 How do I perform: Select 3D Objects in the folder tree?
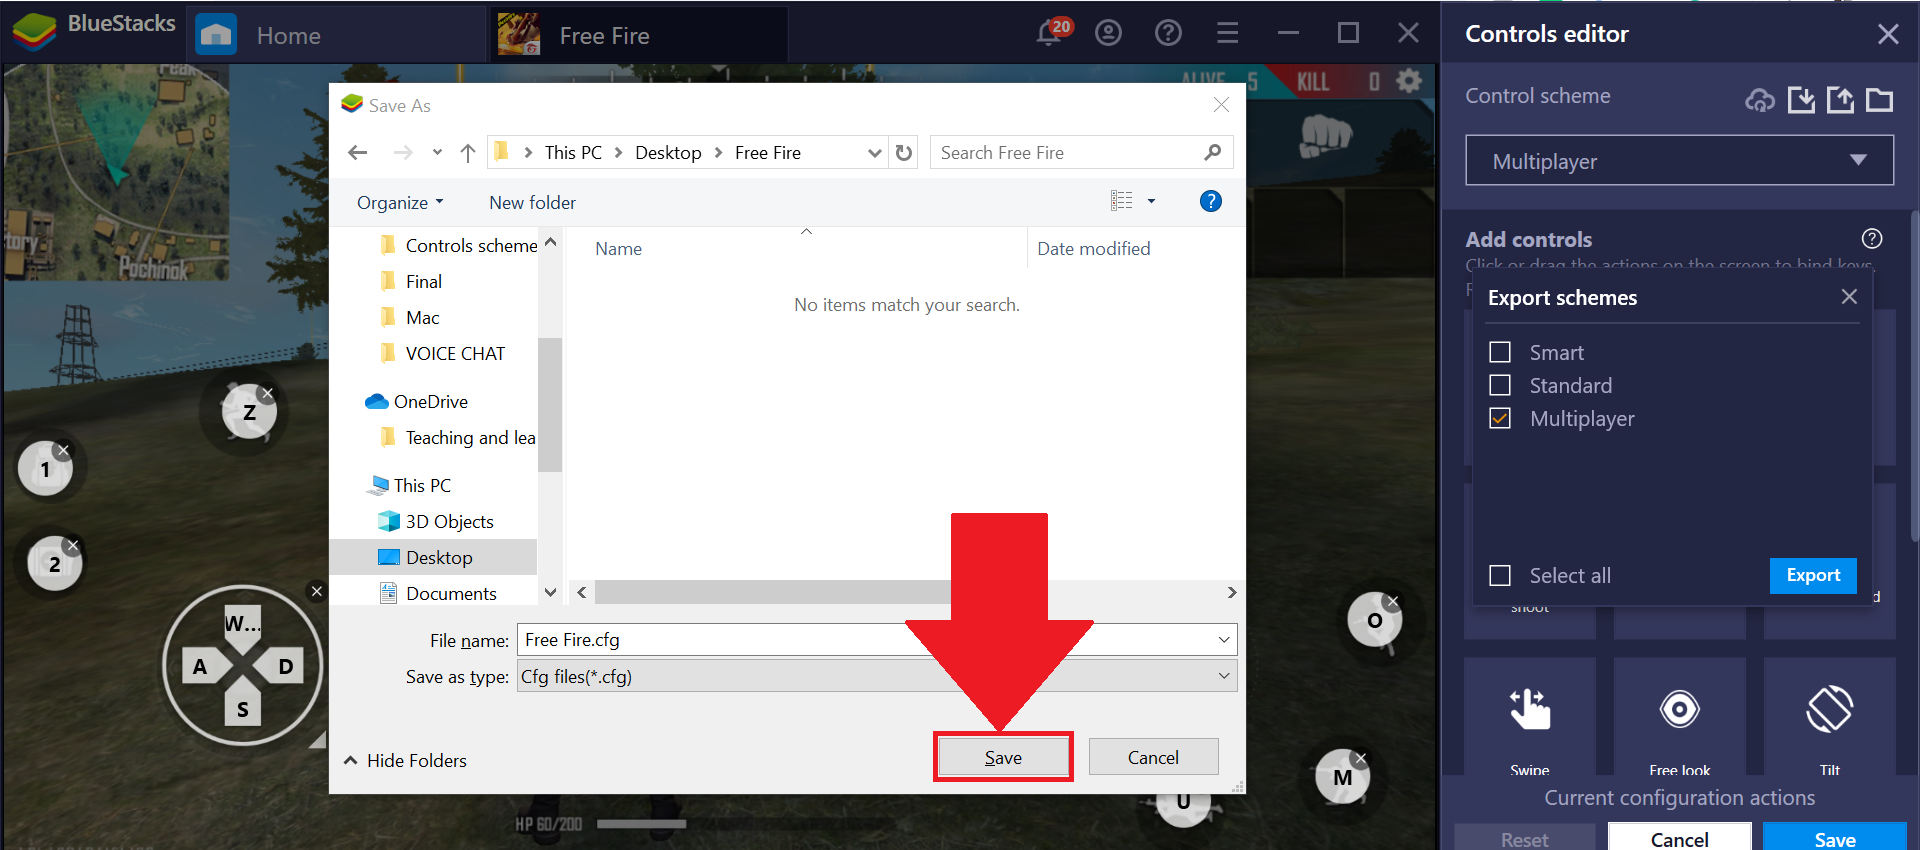(x=436, y=521)
